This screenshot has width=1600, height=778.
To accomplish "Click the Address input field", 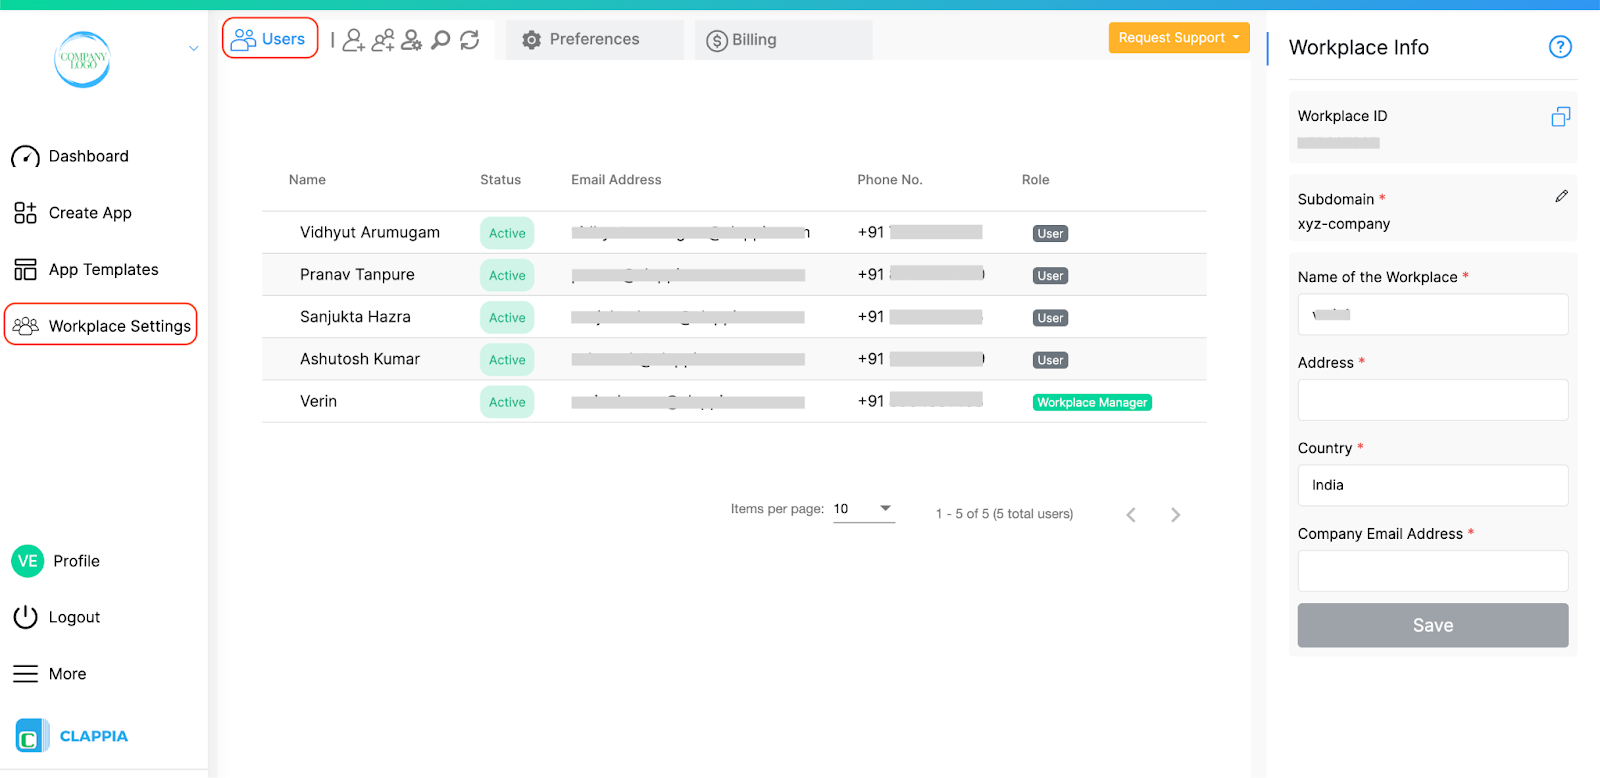I will (1433, 400).
